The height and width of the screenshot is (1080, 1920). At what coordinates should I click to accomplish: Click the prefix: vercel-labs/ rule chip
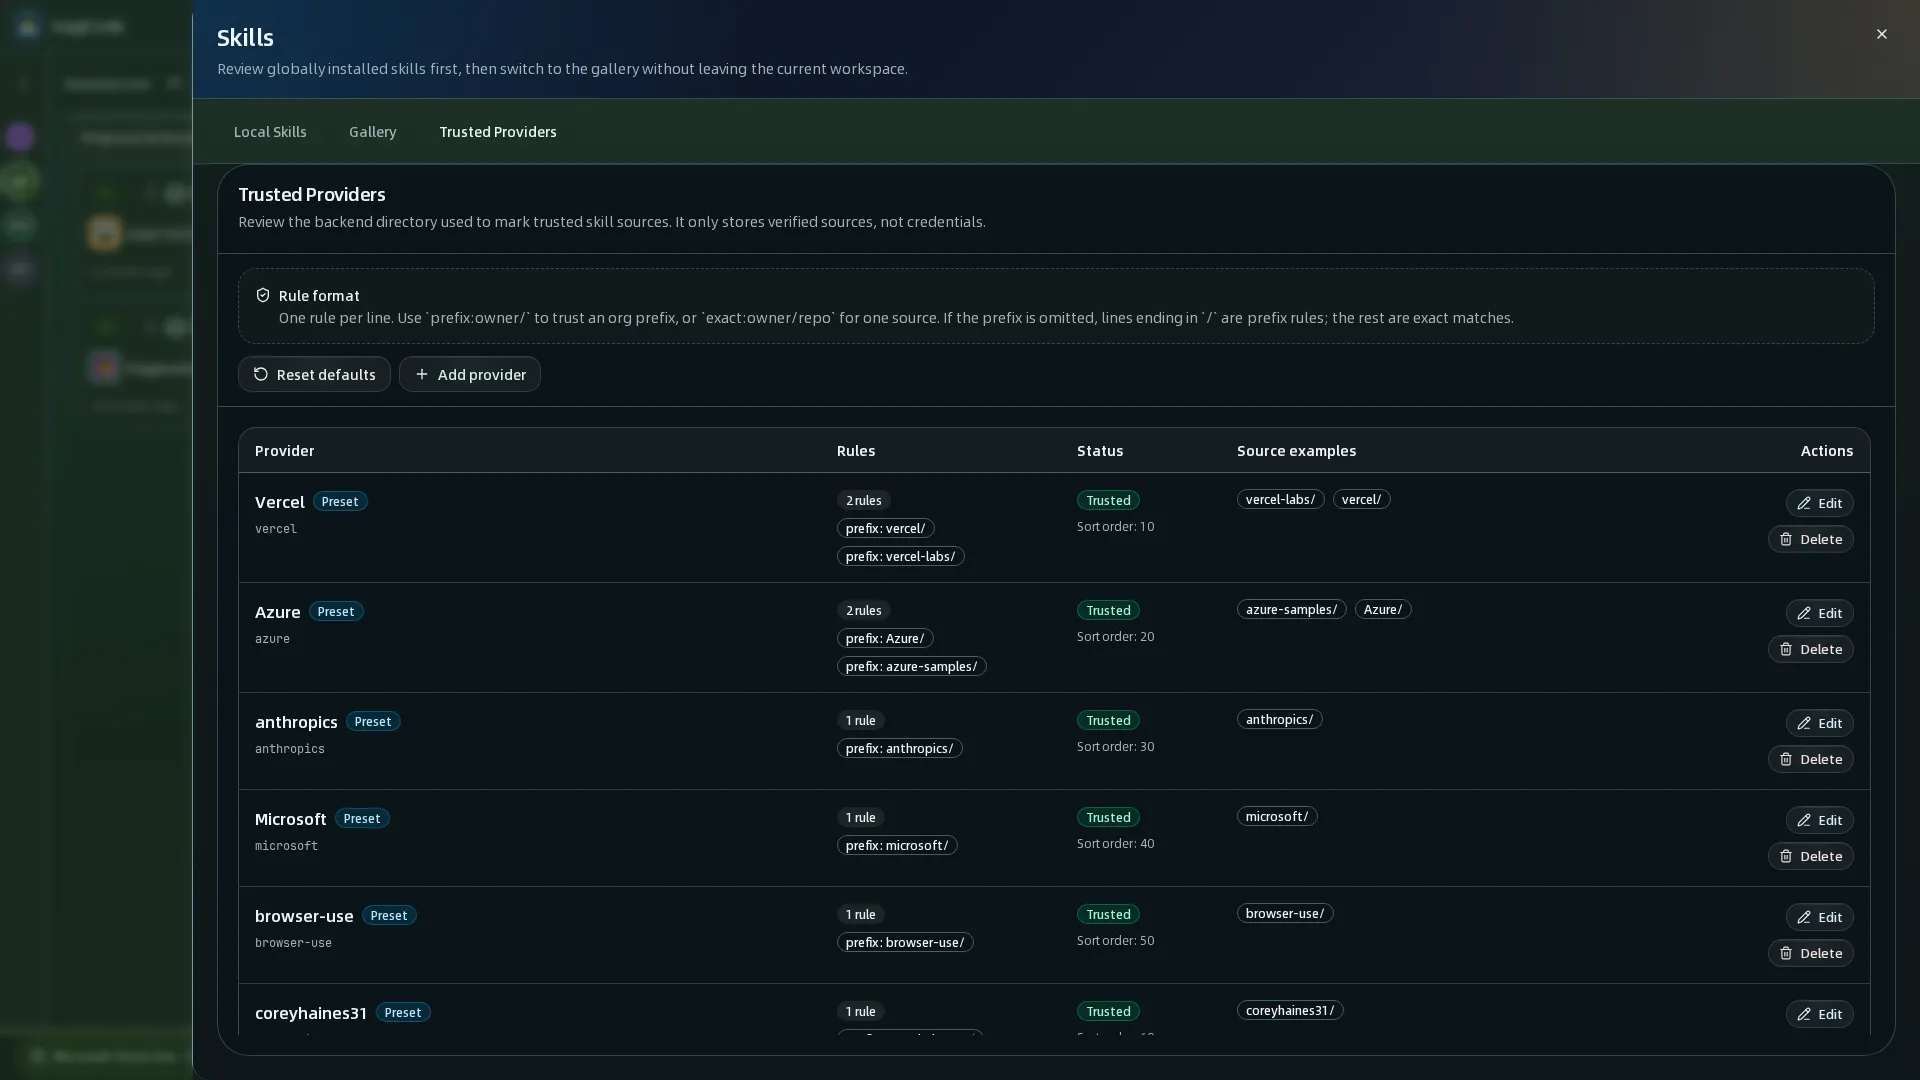pos(900,556)
